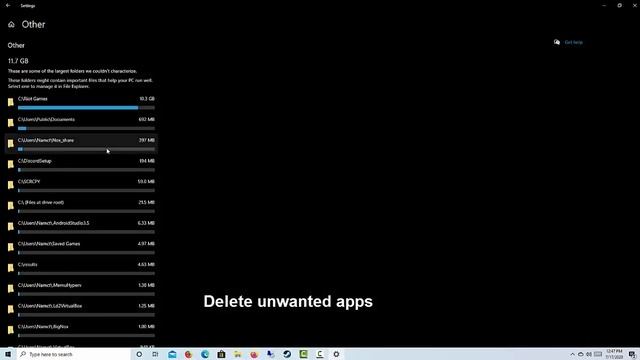Open the .Ld2VirtualBox folder row
Screen dimensions: 640x360
(x=81, y=310)
